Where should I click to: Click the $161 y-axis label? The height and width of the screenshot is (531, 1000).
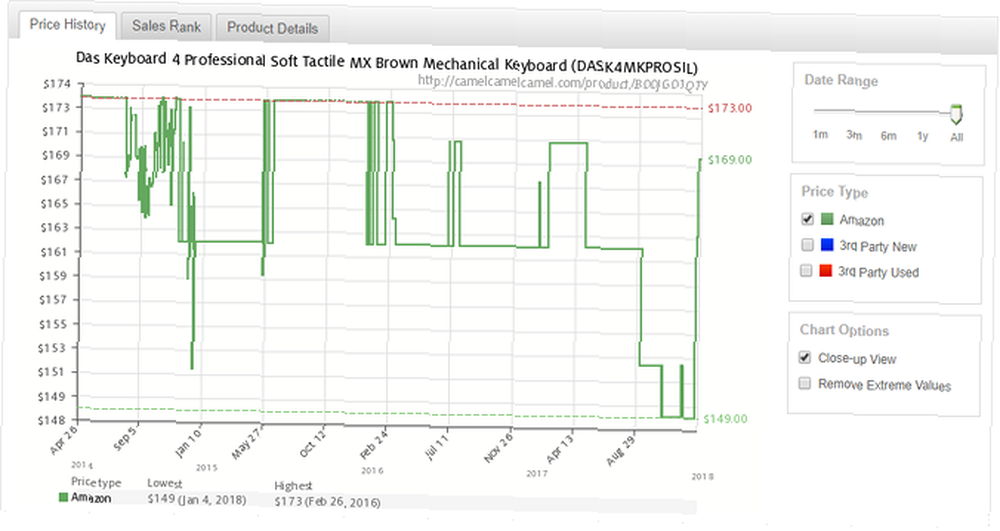point(54,251)
